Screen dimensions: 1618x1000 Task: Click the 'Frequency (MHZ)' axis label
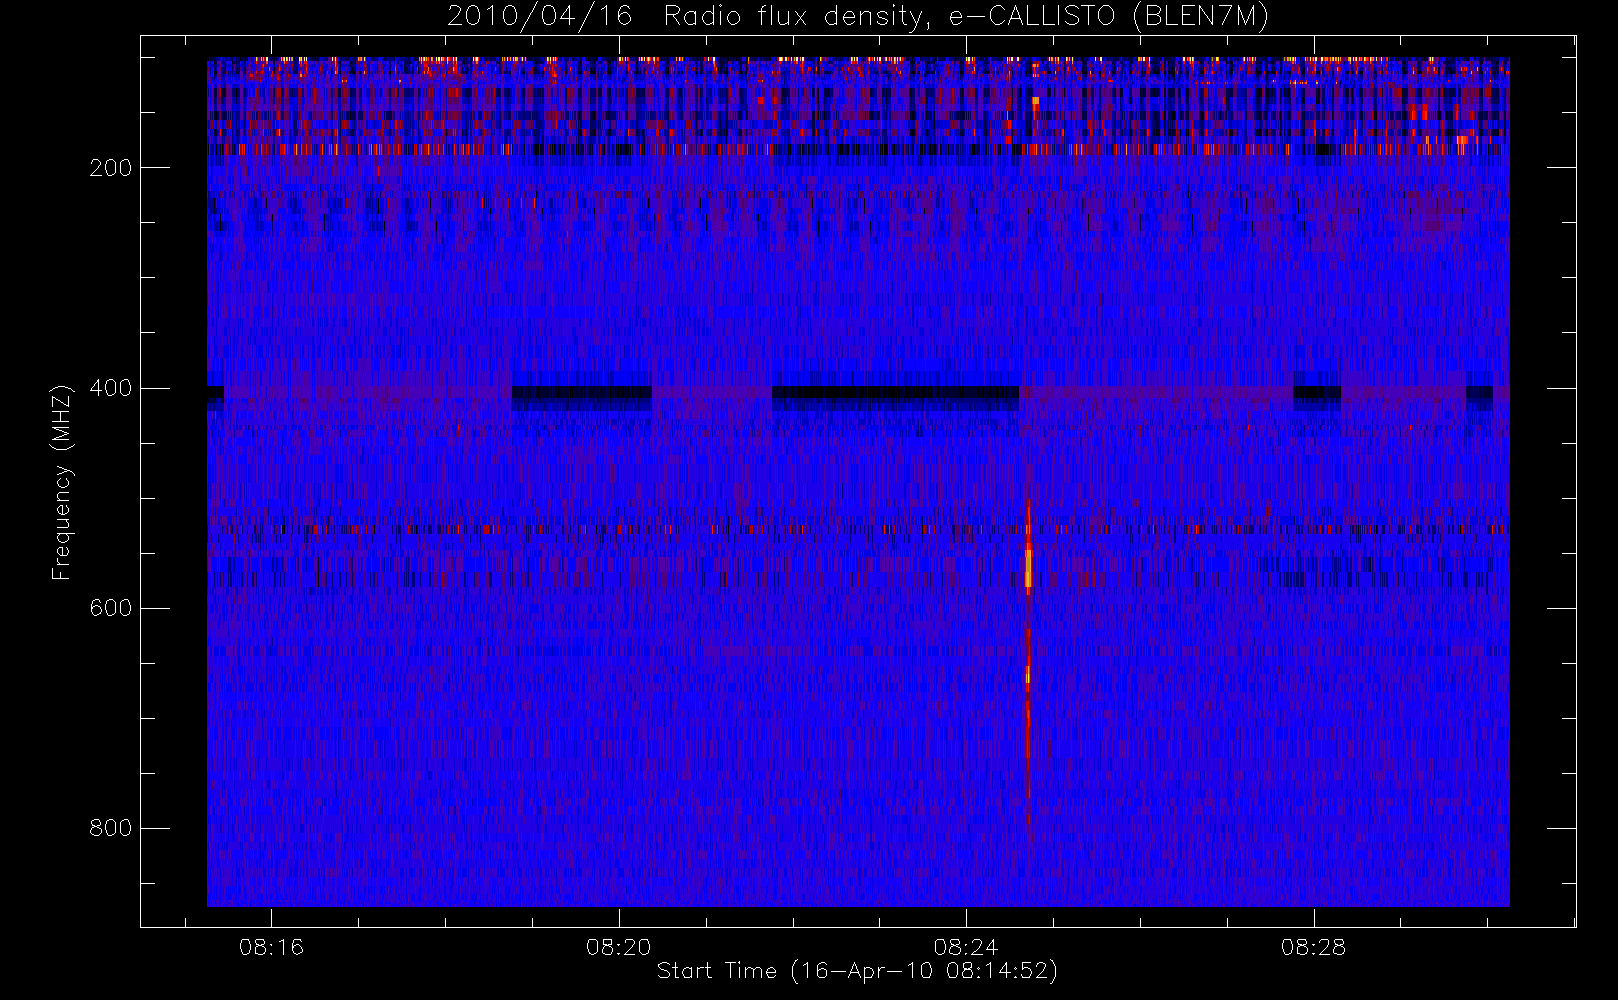(62, 482)
